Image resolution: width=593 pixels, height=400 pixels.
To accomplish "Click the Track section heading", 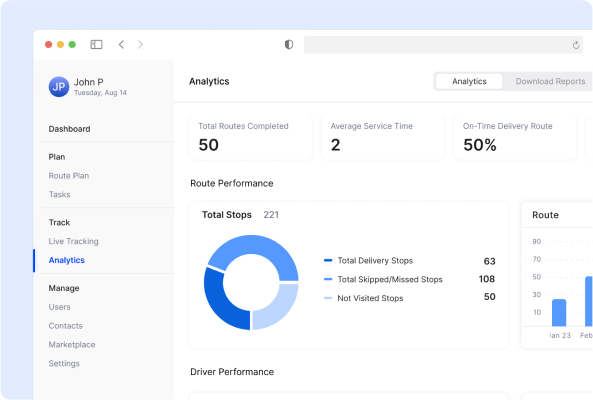I will coord(59,222).
